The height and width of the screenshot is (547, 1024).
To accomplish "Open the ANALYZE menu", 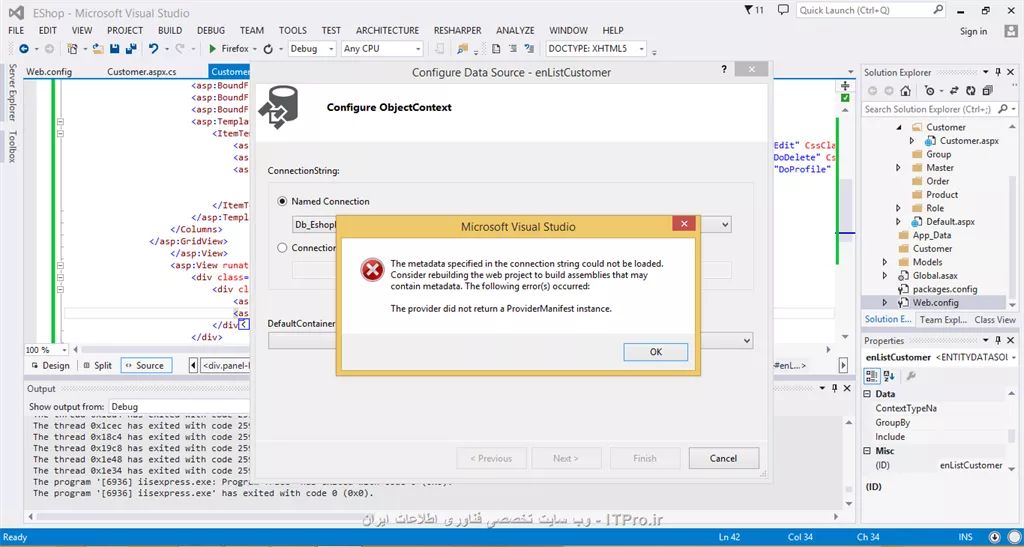I will click(515, 31).
